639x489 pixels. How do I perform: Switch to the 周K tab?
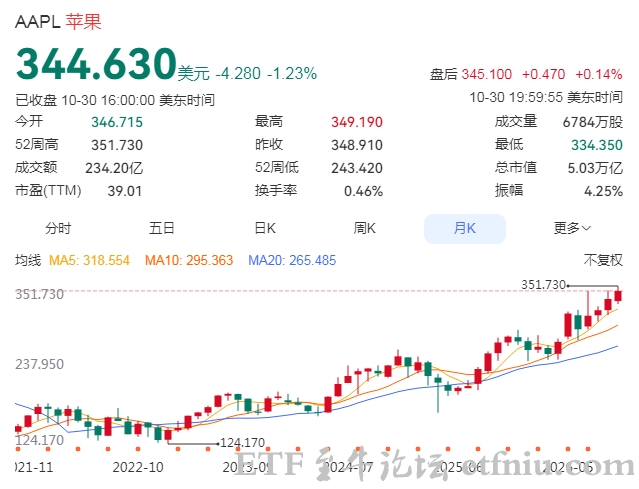click(365, 228)
